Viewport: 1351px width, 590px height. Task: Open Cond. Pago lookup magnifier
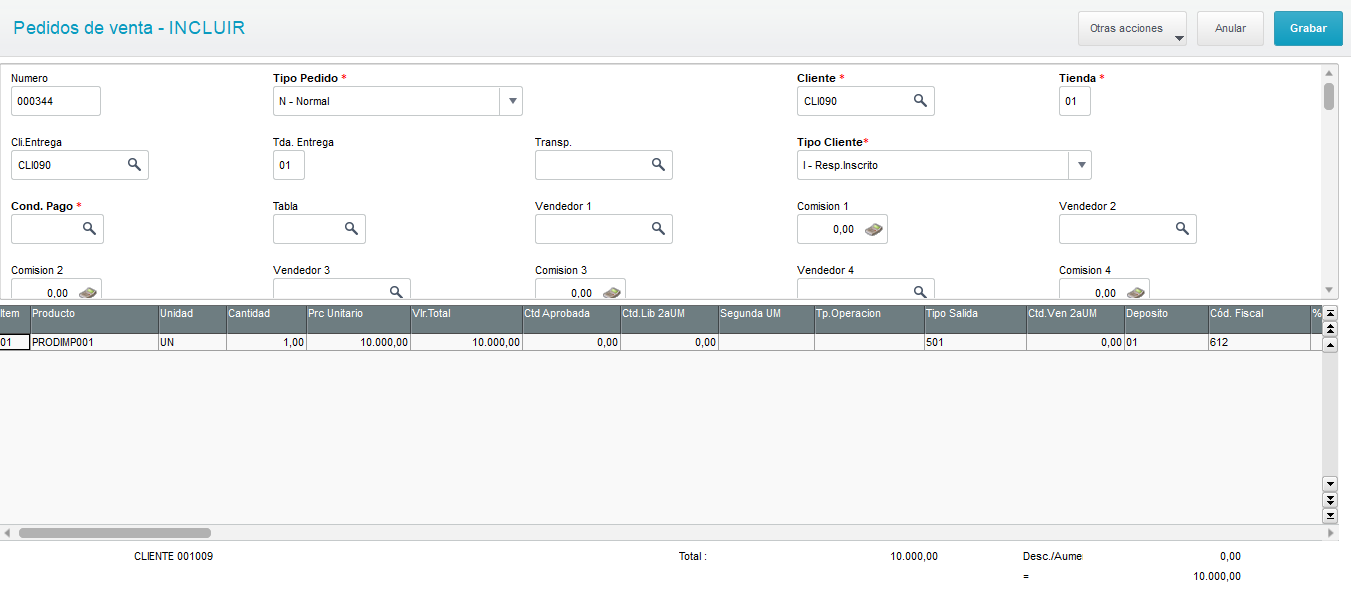click(89, 229)
